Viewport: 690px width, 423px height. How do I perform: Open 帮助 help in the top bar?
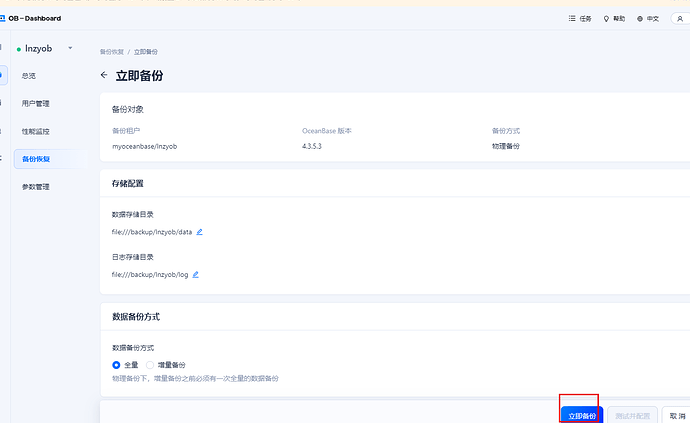(613, 18)
